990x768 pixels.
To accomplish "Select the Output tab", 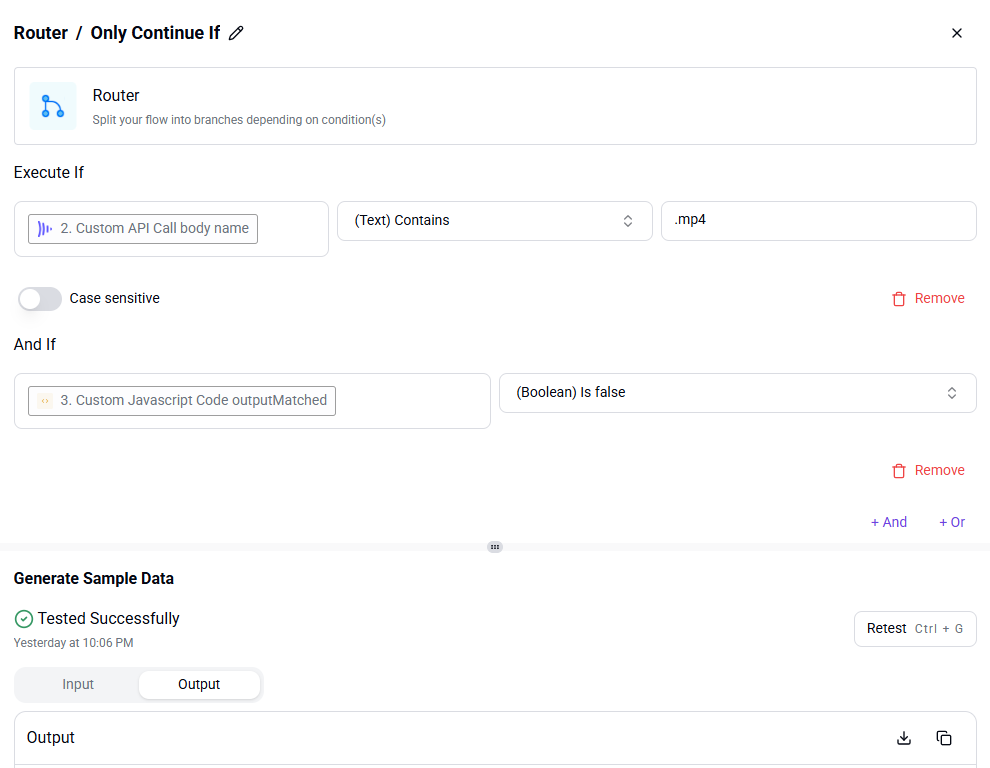I will click(199, 685).
